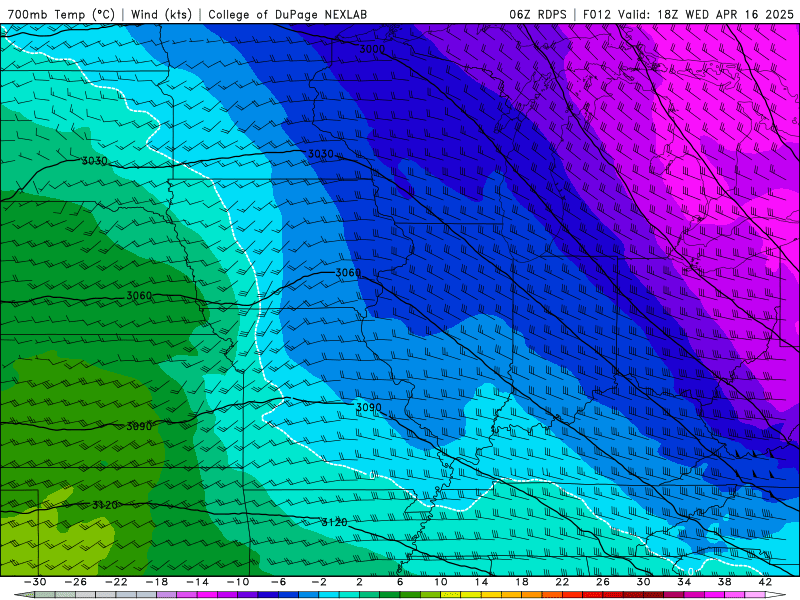Click the 42 tick label on the color scale

(765, 582)
